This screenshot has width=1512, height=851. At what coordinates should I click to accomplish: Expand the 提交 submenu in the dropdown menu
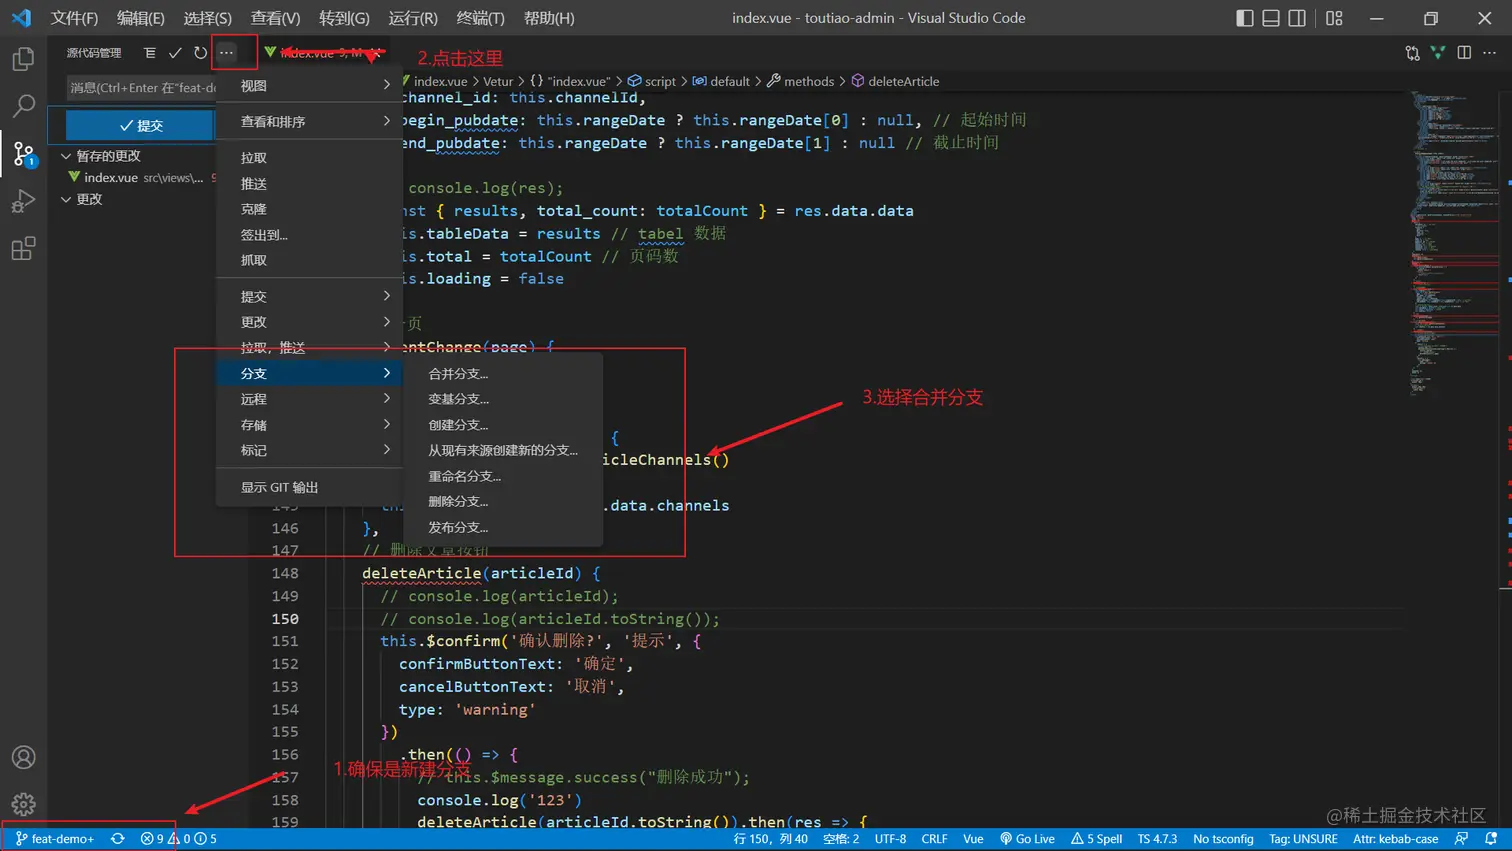[309, 297]
